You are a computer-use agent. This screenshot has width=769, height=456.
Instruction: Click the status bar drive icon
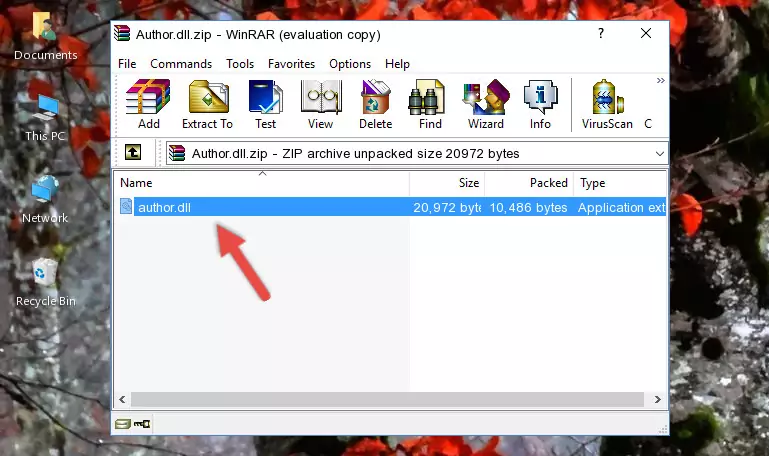123,424
